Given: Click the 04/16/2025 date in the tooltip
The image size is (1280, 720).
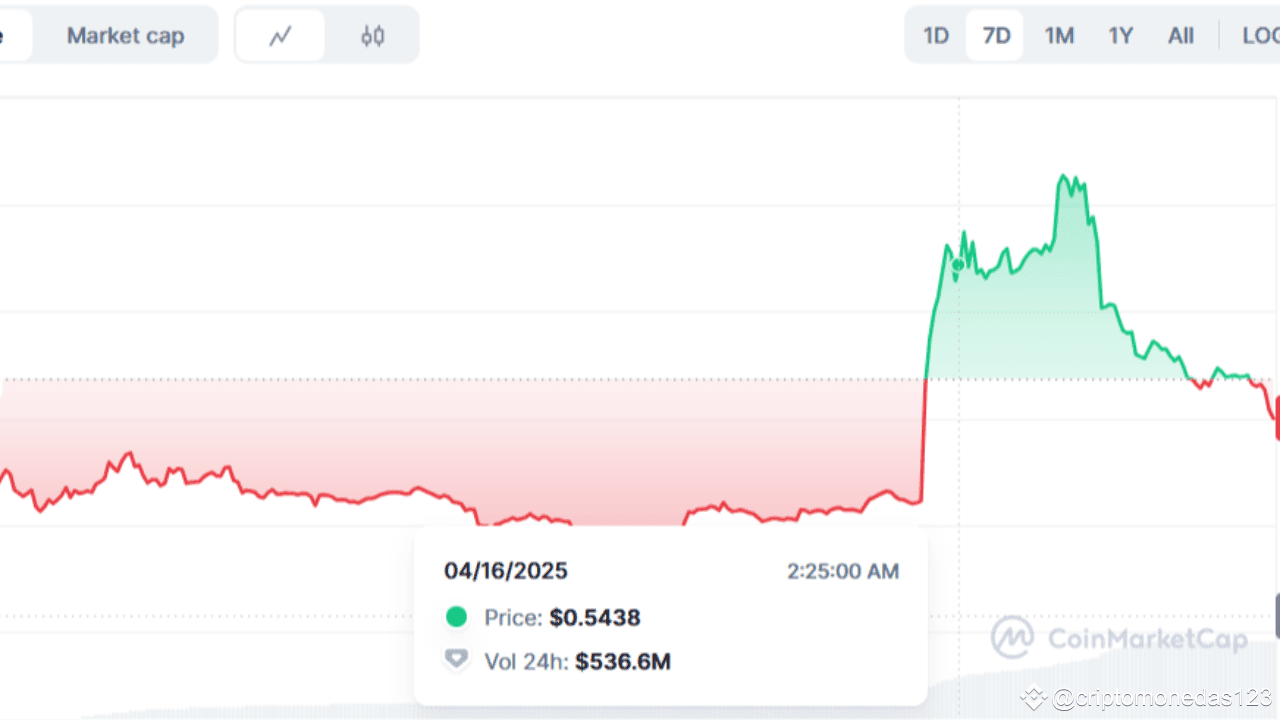Looking at the screenshot, I should pos(506,570).
